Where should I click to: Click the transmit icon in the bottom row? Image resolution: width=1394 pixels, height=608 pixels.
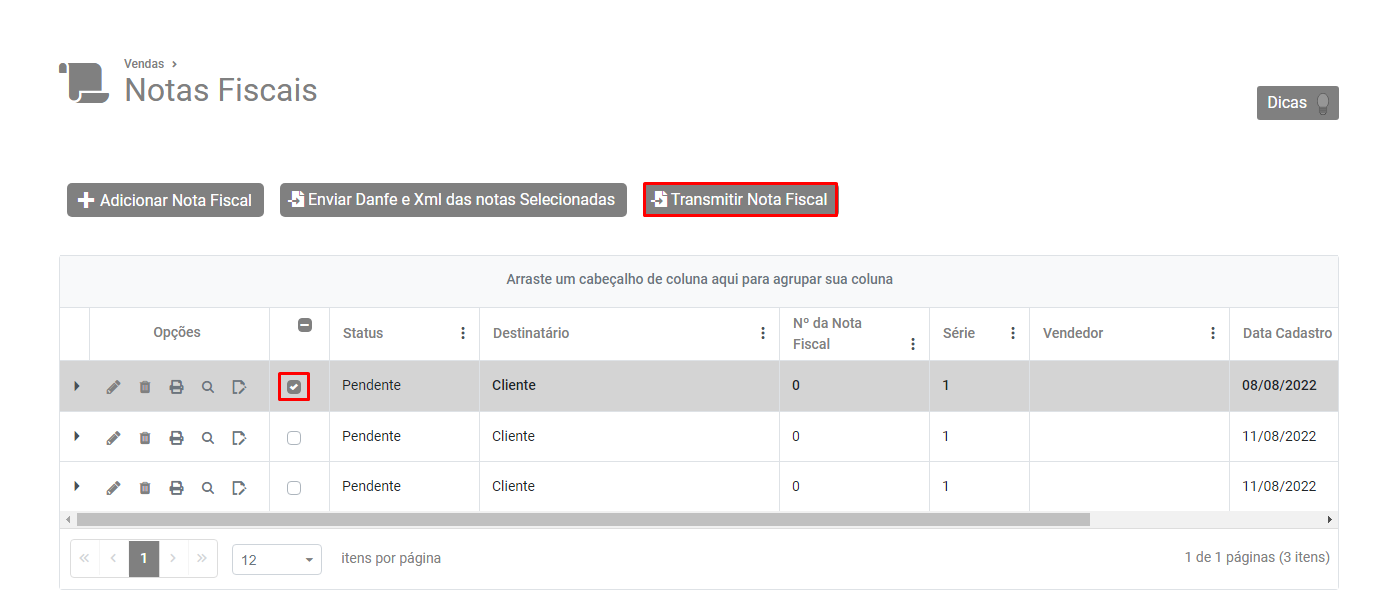click(x=239, y=488)
